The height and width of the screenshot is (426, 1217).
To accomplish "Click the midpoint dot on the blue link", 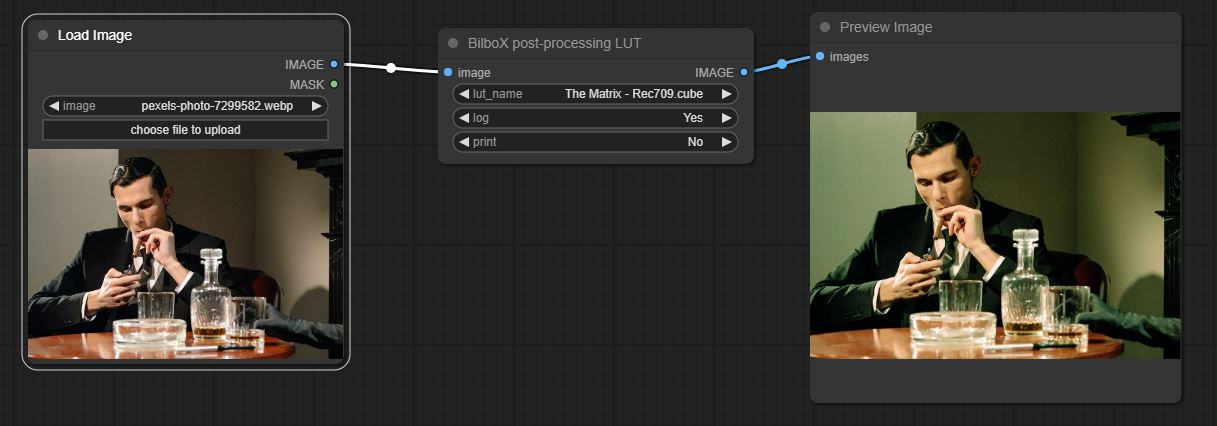I will (782, 63).
